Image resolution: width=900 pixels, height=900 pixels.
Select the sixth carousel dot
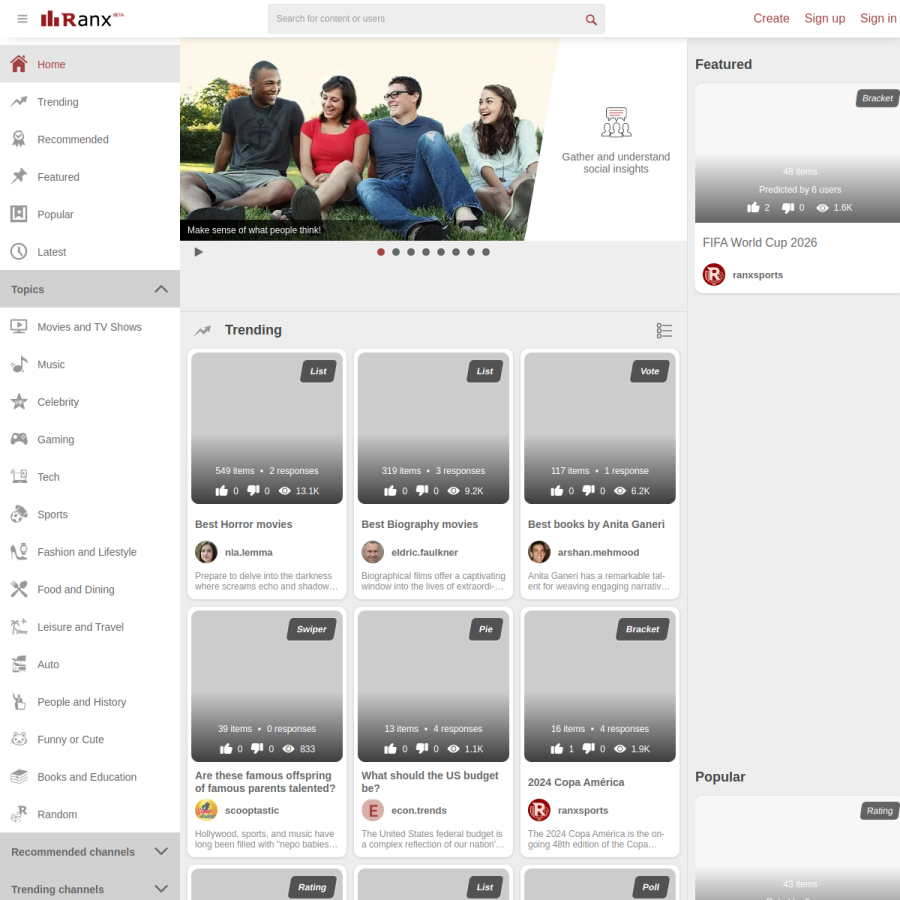coord(456,252)
